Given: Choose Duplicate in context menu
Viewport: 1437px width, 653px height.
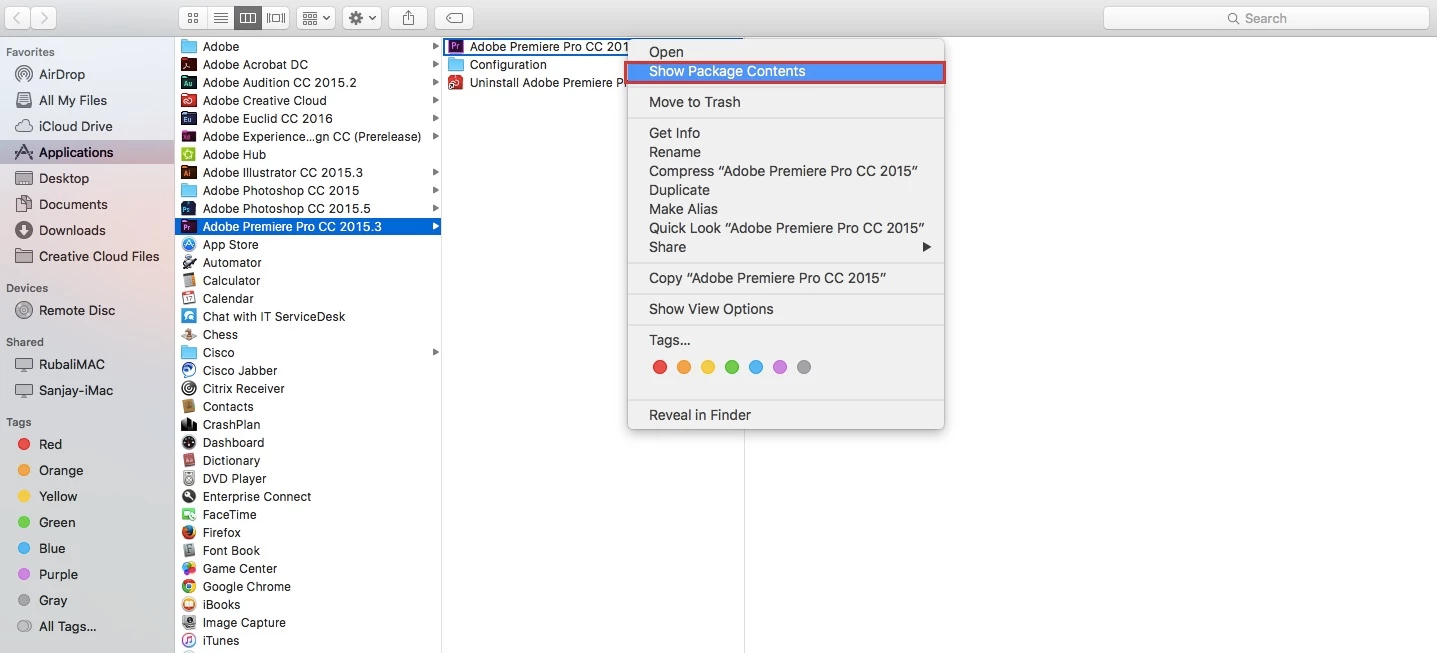Looking at the screenshot, I should [785, 190].
